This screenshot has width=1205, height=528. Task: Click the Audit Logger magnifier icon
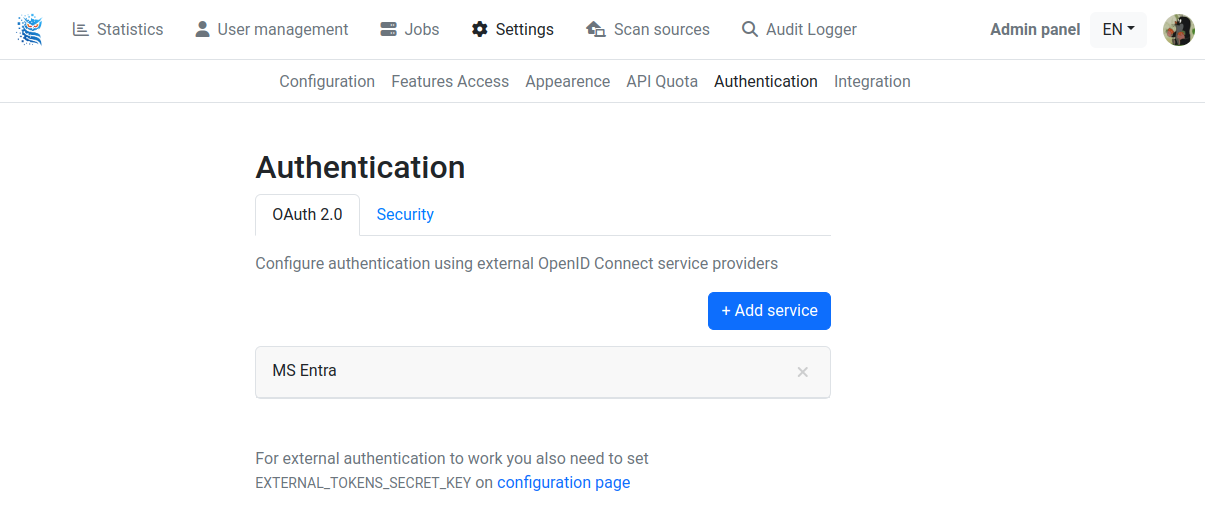point(750,29)
